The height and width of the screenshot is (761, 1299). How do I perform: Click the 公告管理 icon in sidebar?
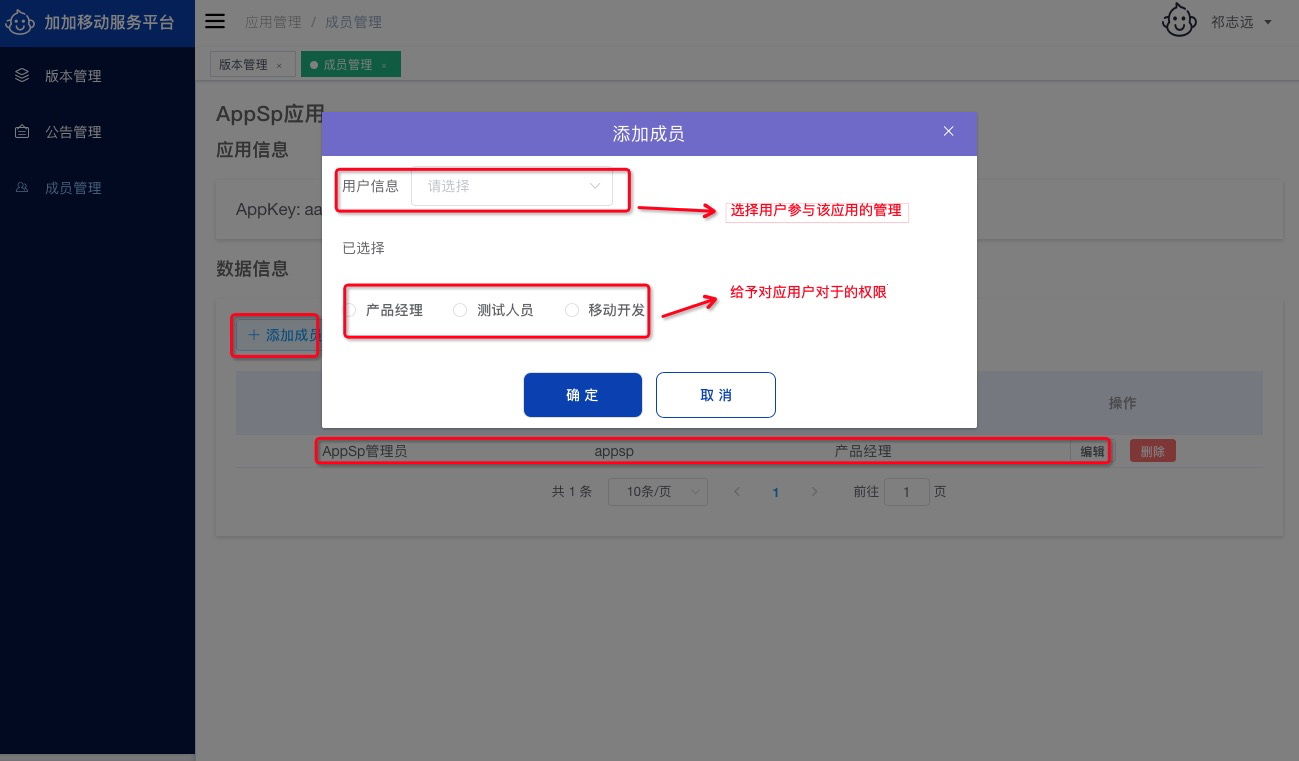point(22,132)
